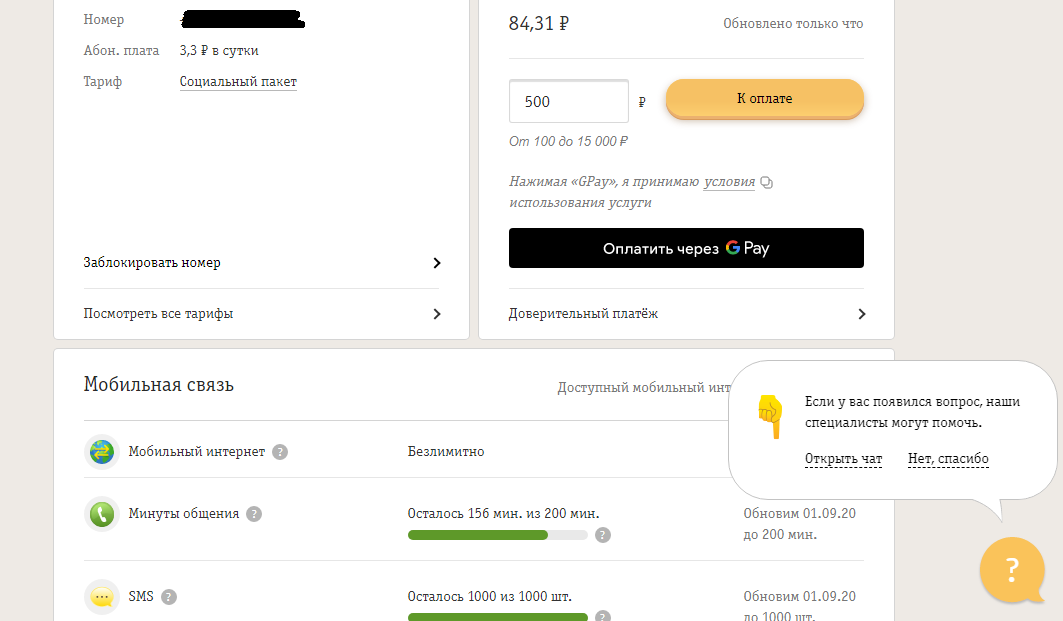Image resolution: width=1063 pixels, height=621 pixels.
Task: Open help tooltip beside Минуты общения
Action: pos(254,514)
